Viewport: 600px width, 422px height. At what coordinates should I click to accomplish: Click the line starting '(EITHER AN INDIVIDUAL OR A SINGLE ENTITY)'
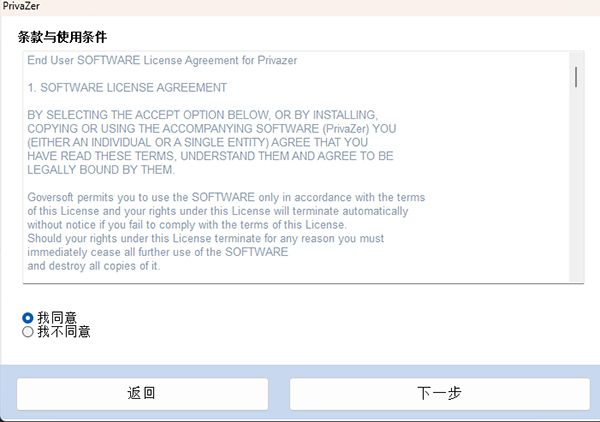click(197, 142)
